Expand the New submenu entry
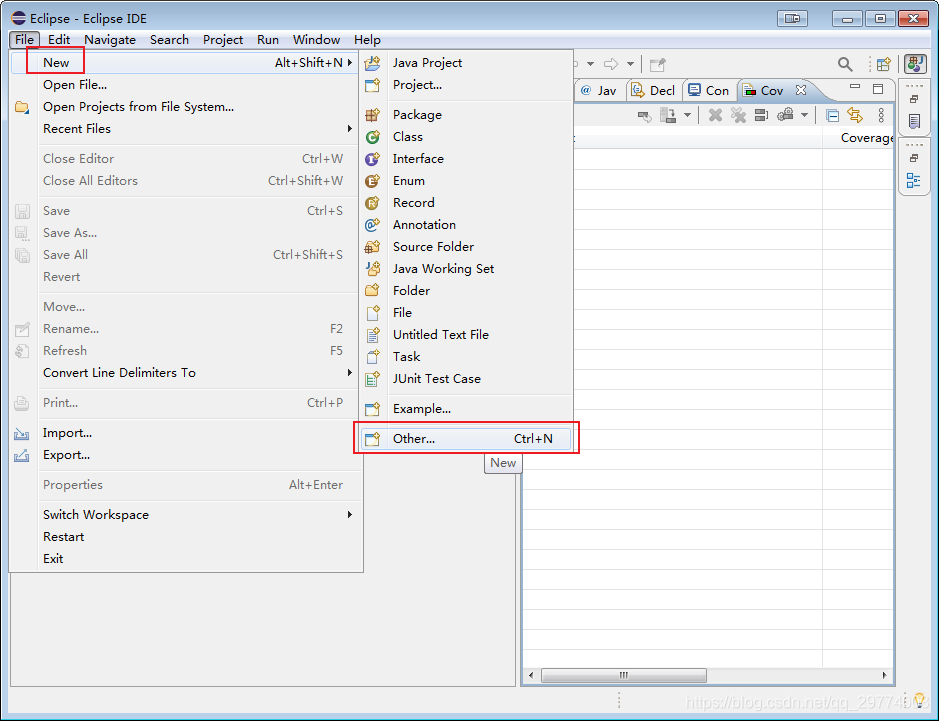 click(x=185, y=62)
